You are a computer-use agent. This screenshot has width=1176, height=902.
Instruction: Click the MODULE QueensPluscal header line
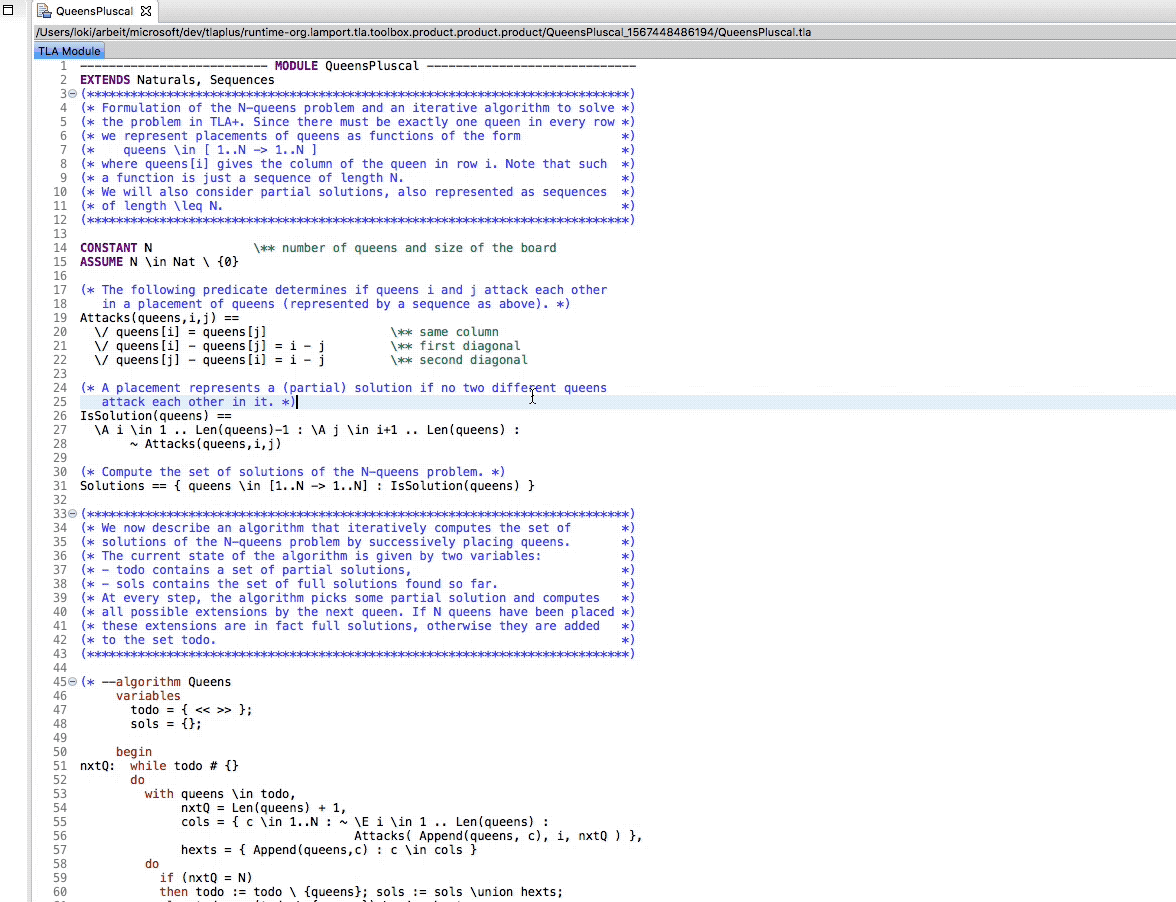click(358, 66)
